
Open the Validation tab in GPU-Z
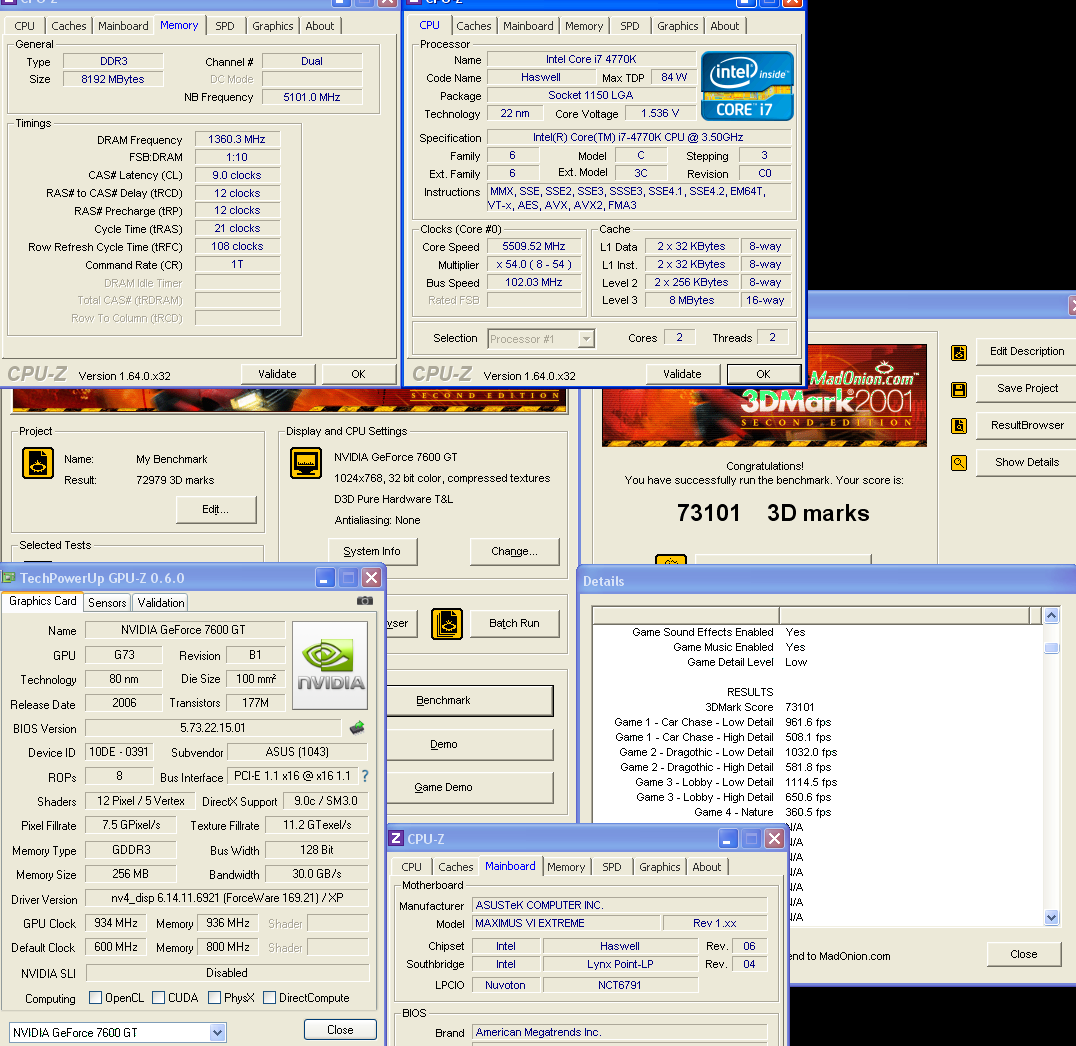[161, 603]
